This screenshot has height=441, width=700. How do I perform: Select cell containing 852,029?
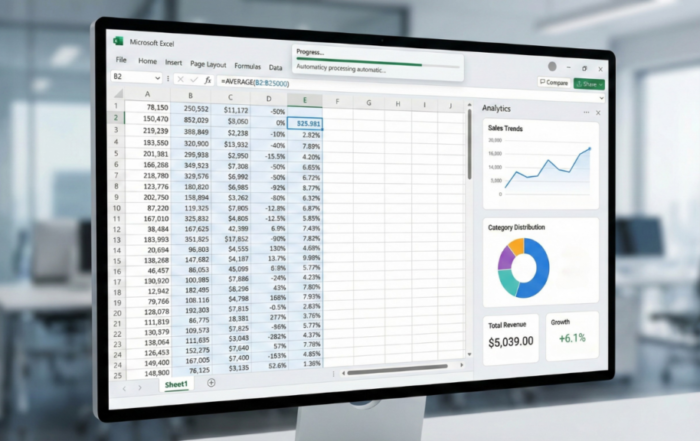(x=191, y=120)
